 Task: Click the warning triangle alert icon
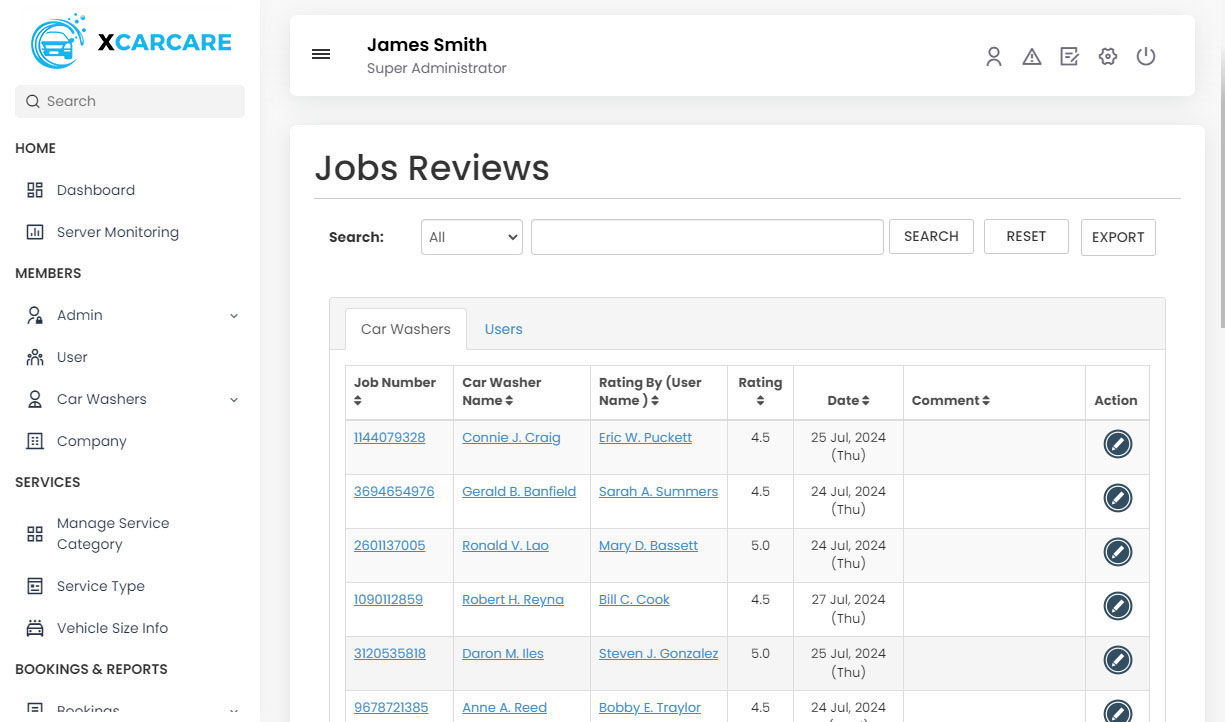[x=1031, y=57]
